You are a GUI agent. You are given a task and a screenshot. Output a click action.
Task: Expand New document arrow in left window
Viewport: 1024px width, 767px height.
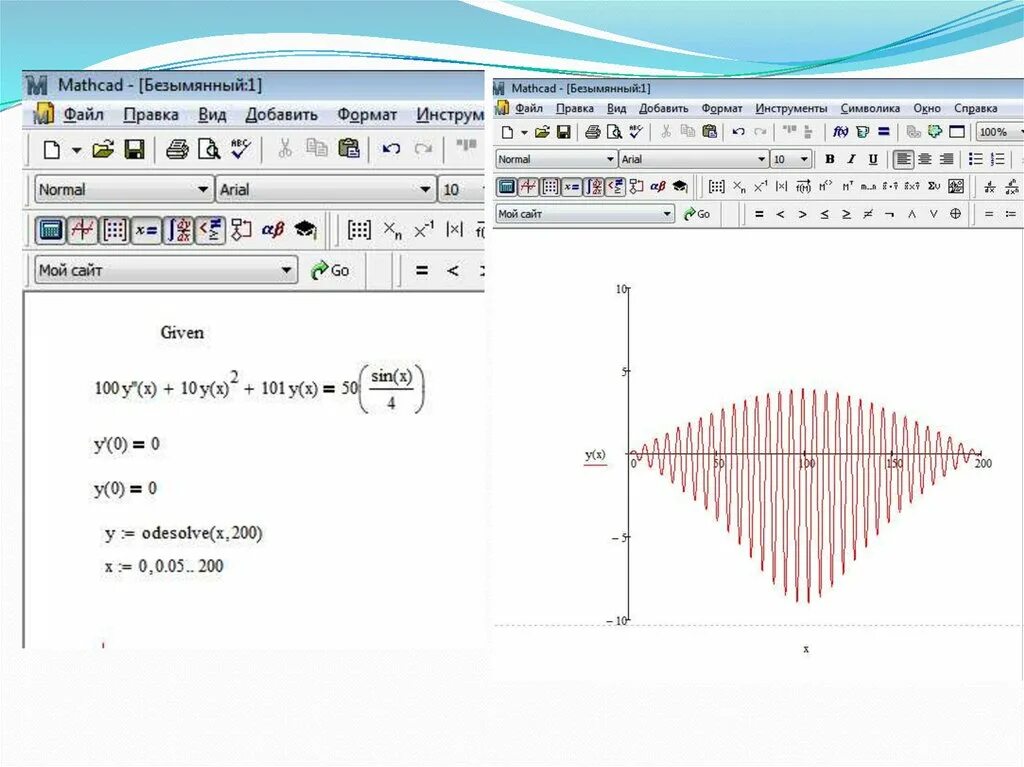[76, 150]
